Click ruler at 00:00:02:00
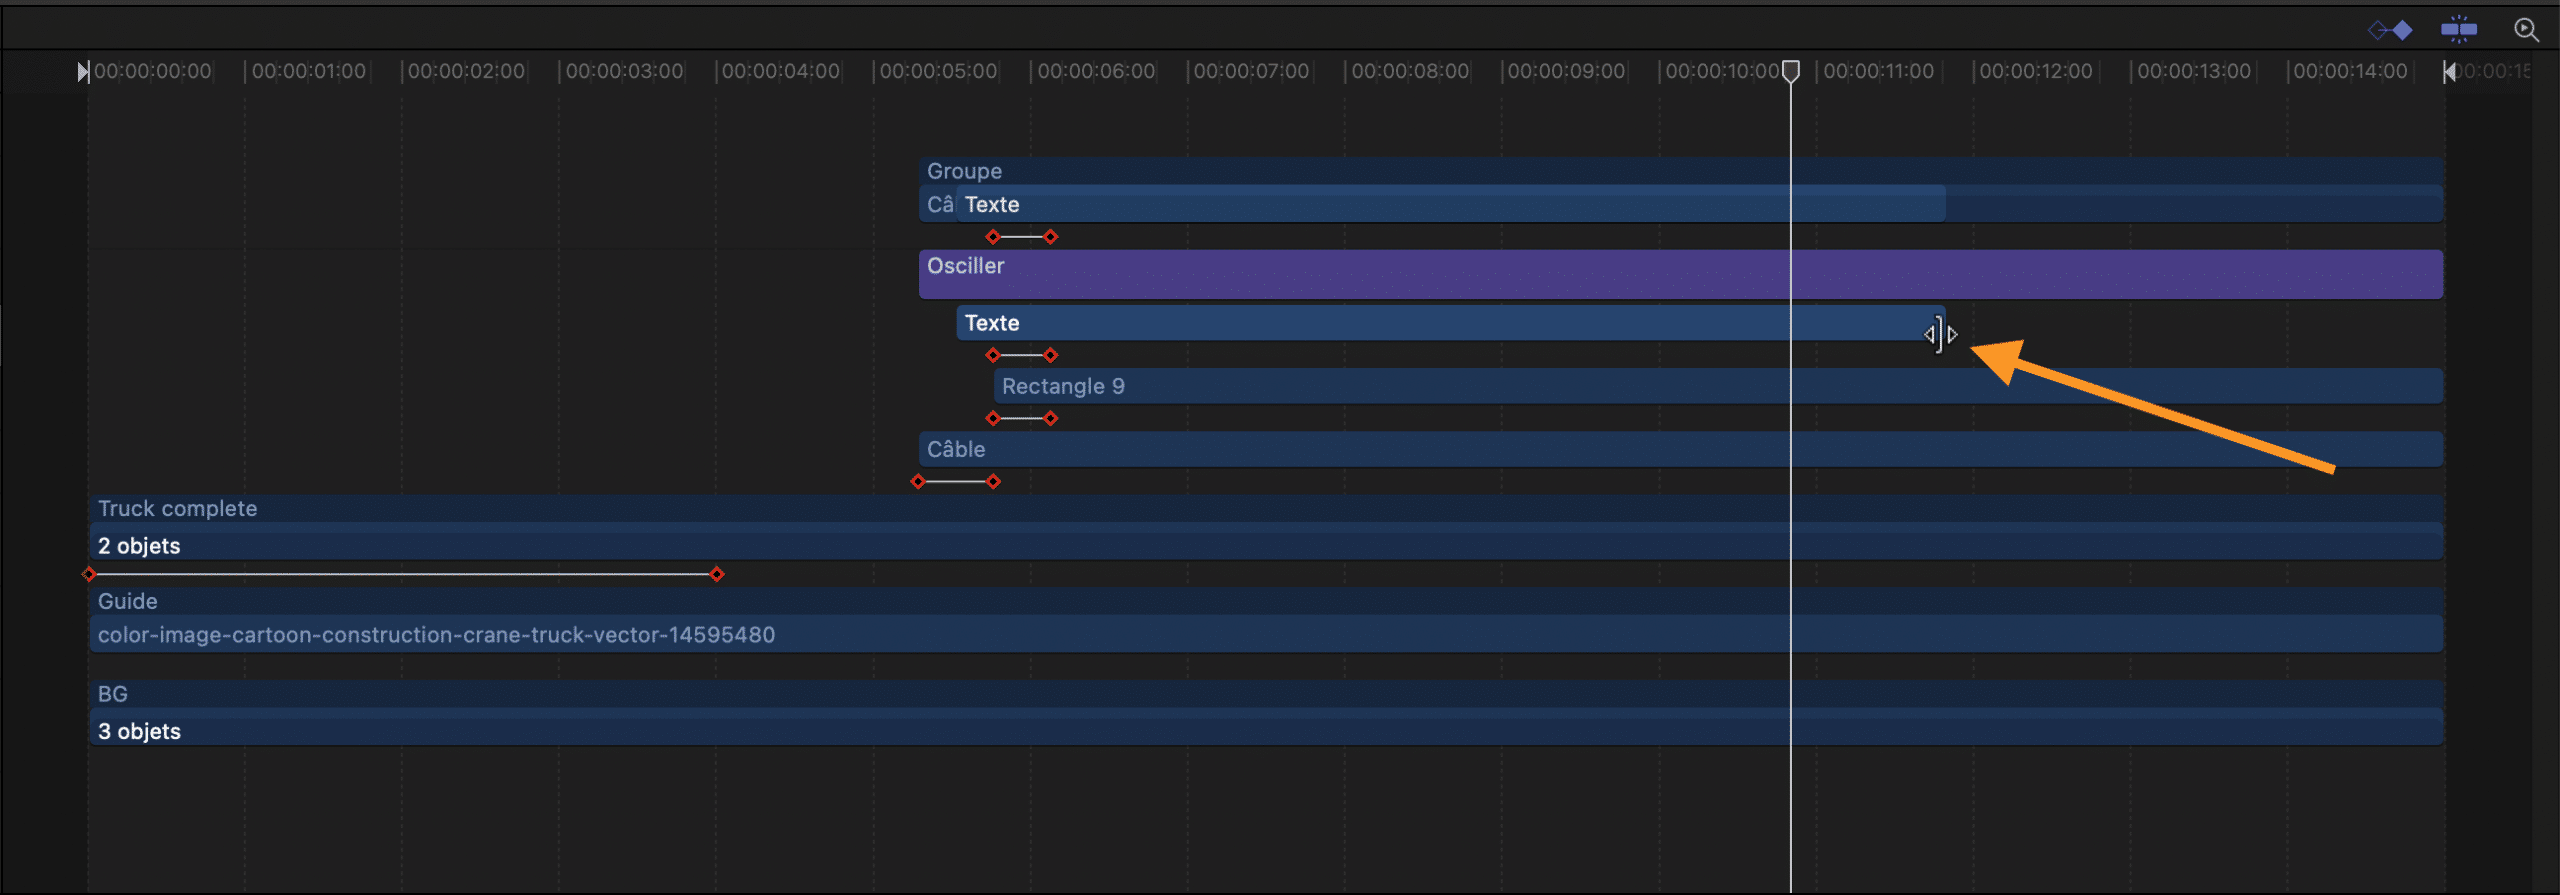Viewport: 2560px width, 895px height. 466,72
